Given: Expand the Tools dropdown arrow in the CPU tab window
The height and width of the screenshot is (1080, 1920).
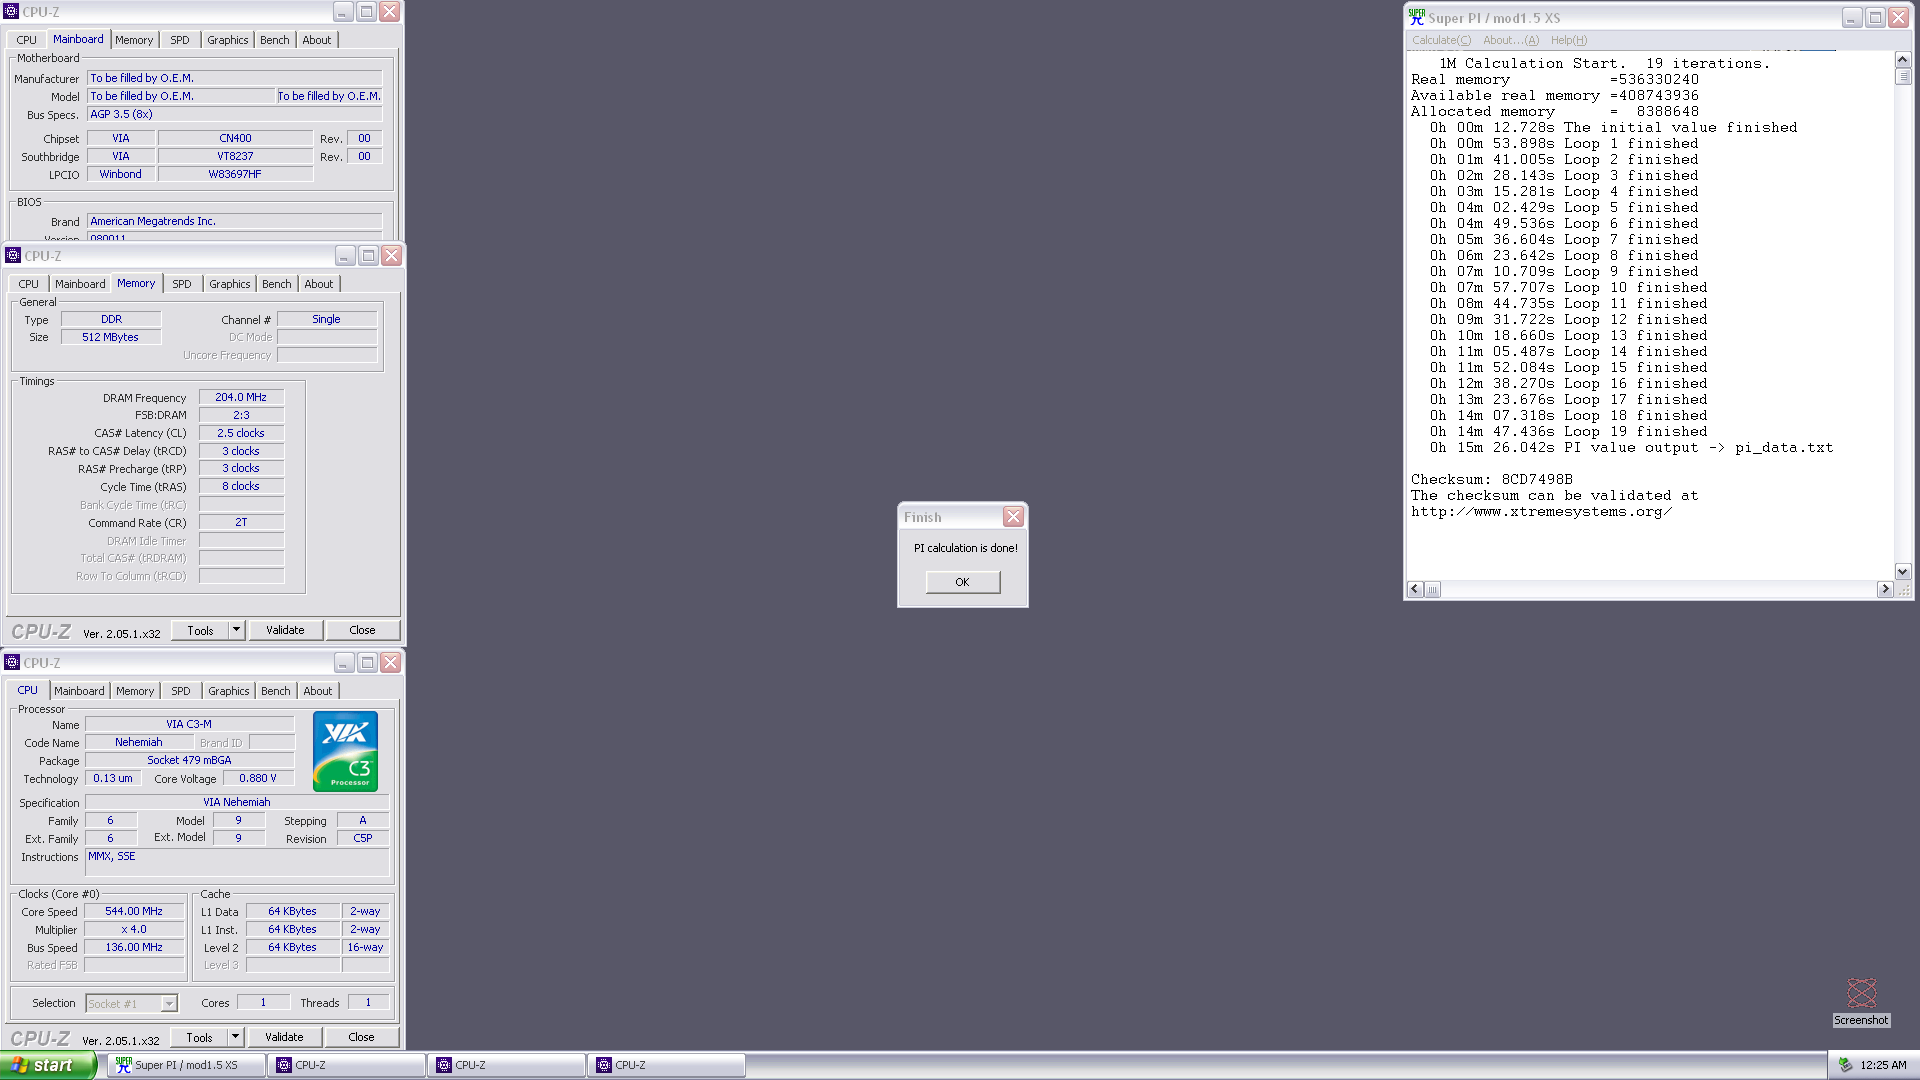Looking at the screenshot, I should point(235,1037).
